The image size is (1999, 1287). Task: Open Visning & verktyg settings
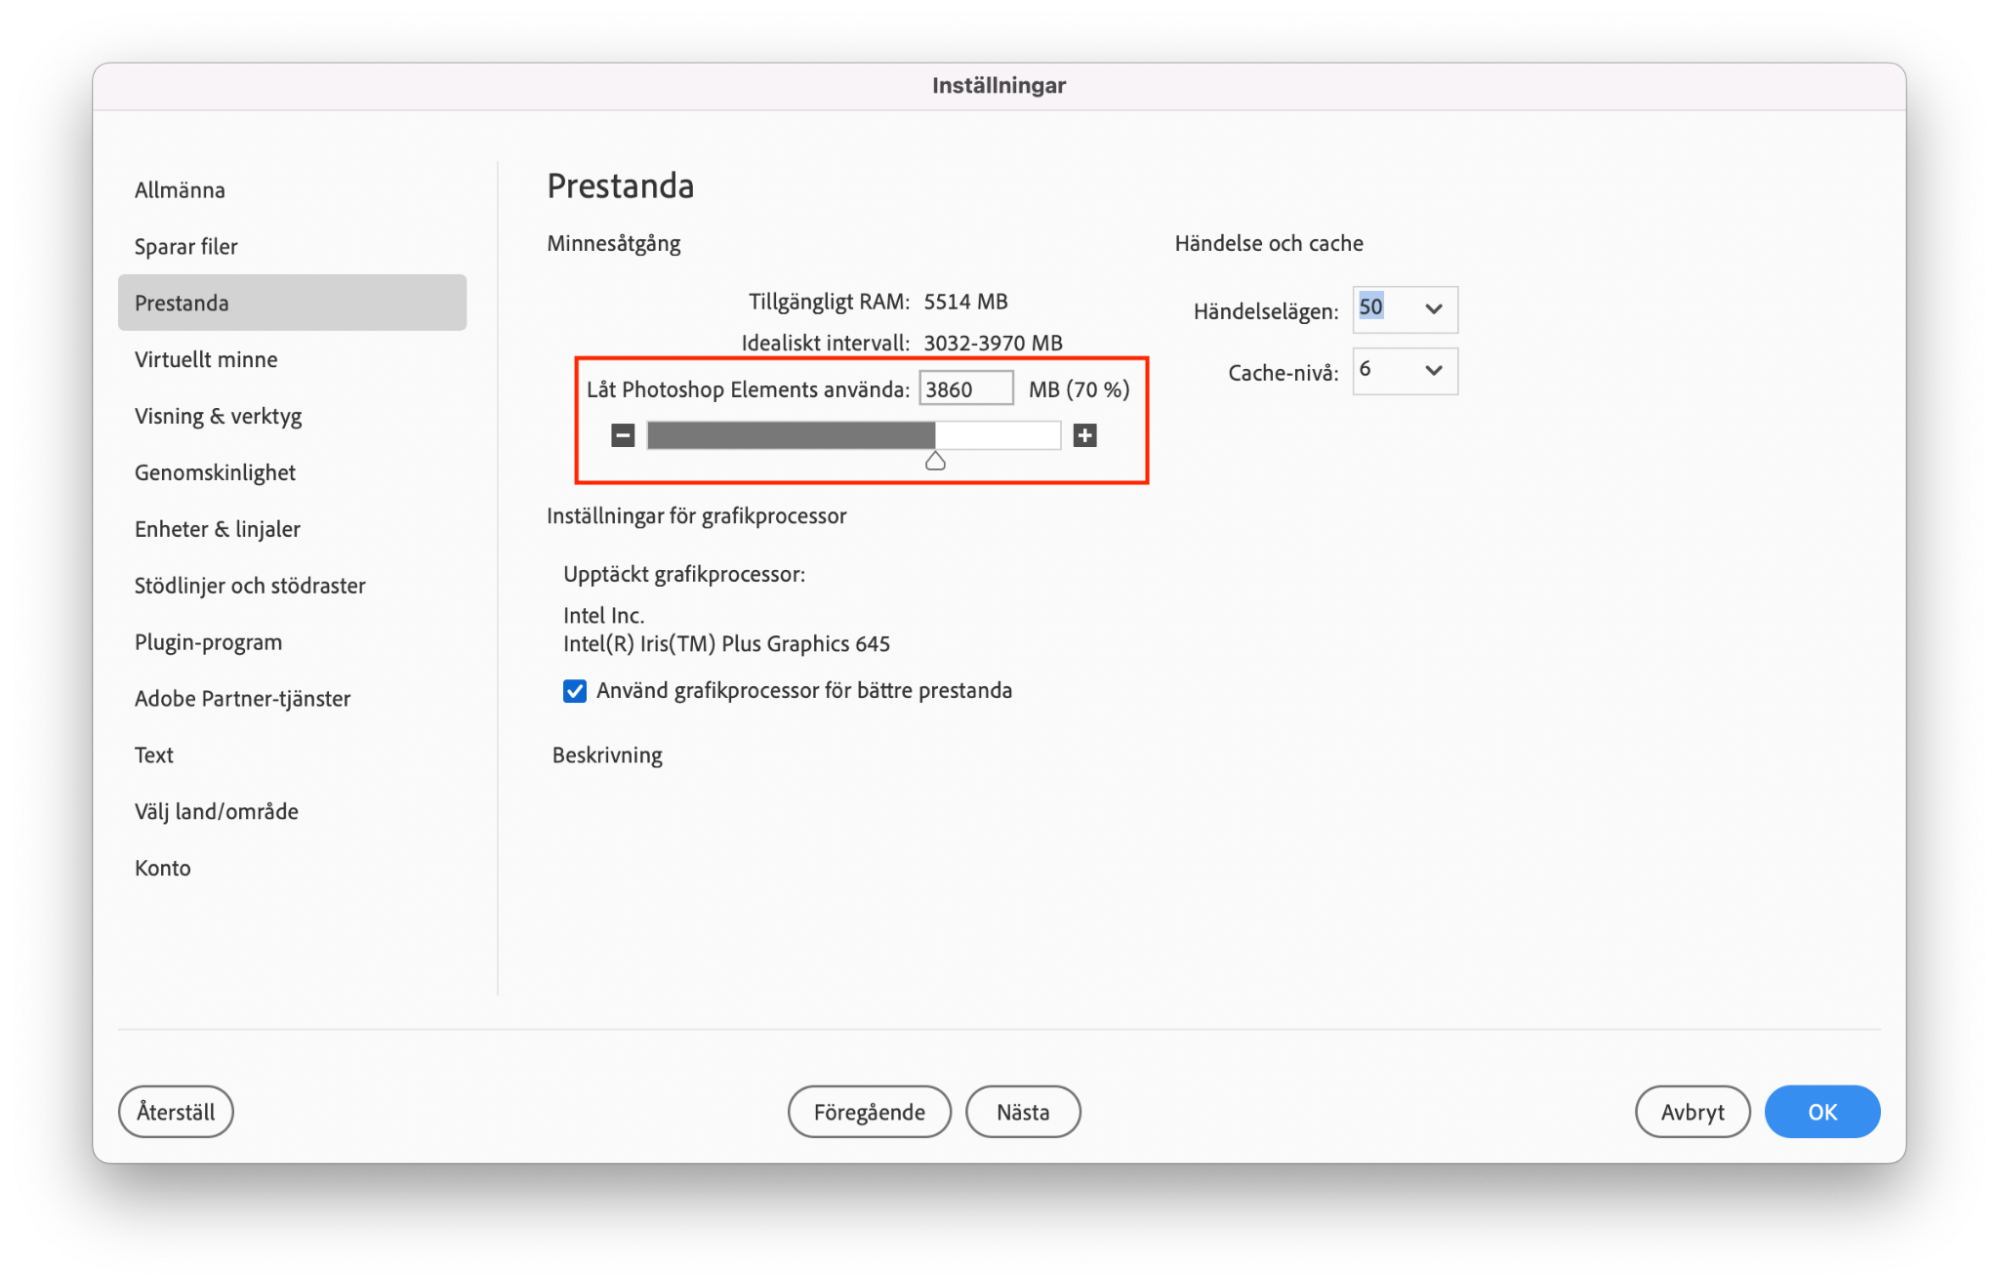coord(292,416)
